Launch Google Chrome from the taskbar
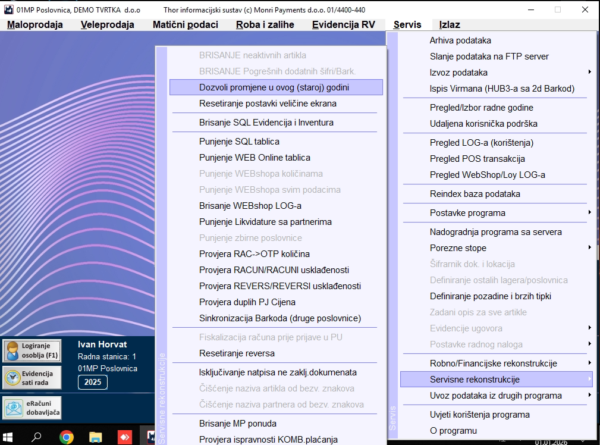This screenshot has height=445, width=600. click(66, 437)
